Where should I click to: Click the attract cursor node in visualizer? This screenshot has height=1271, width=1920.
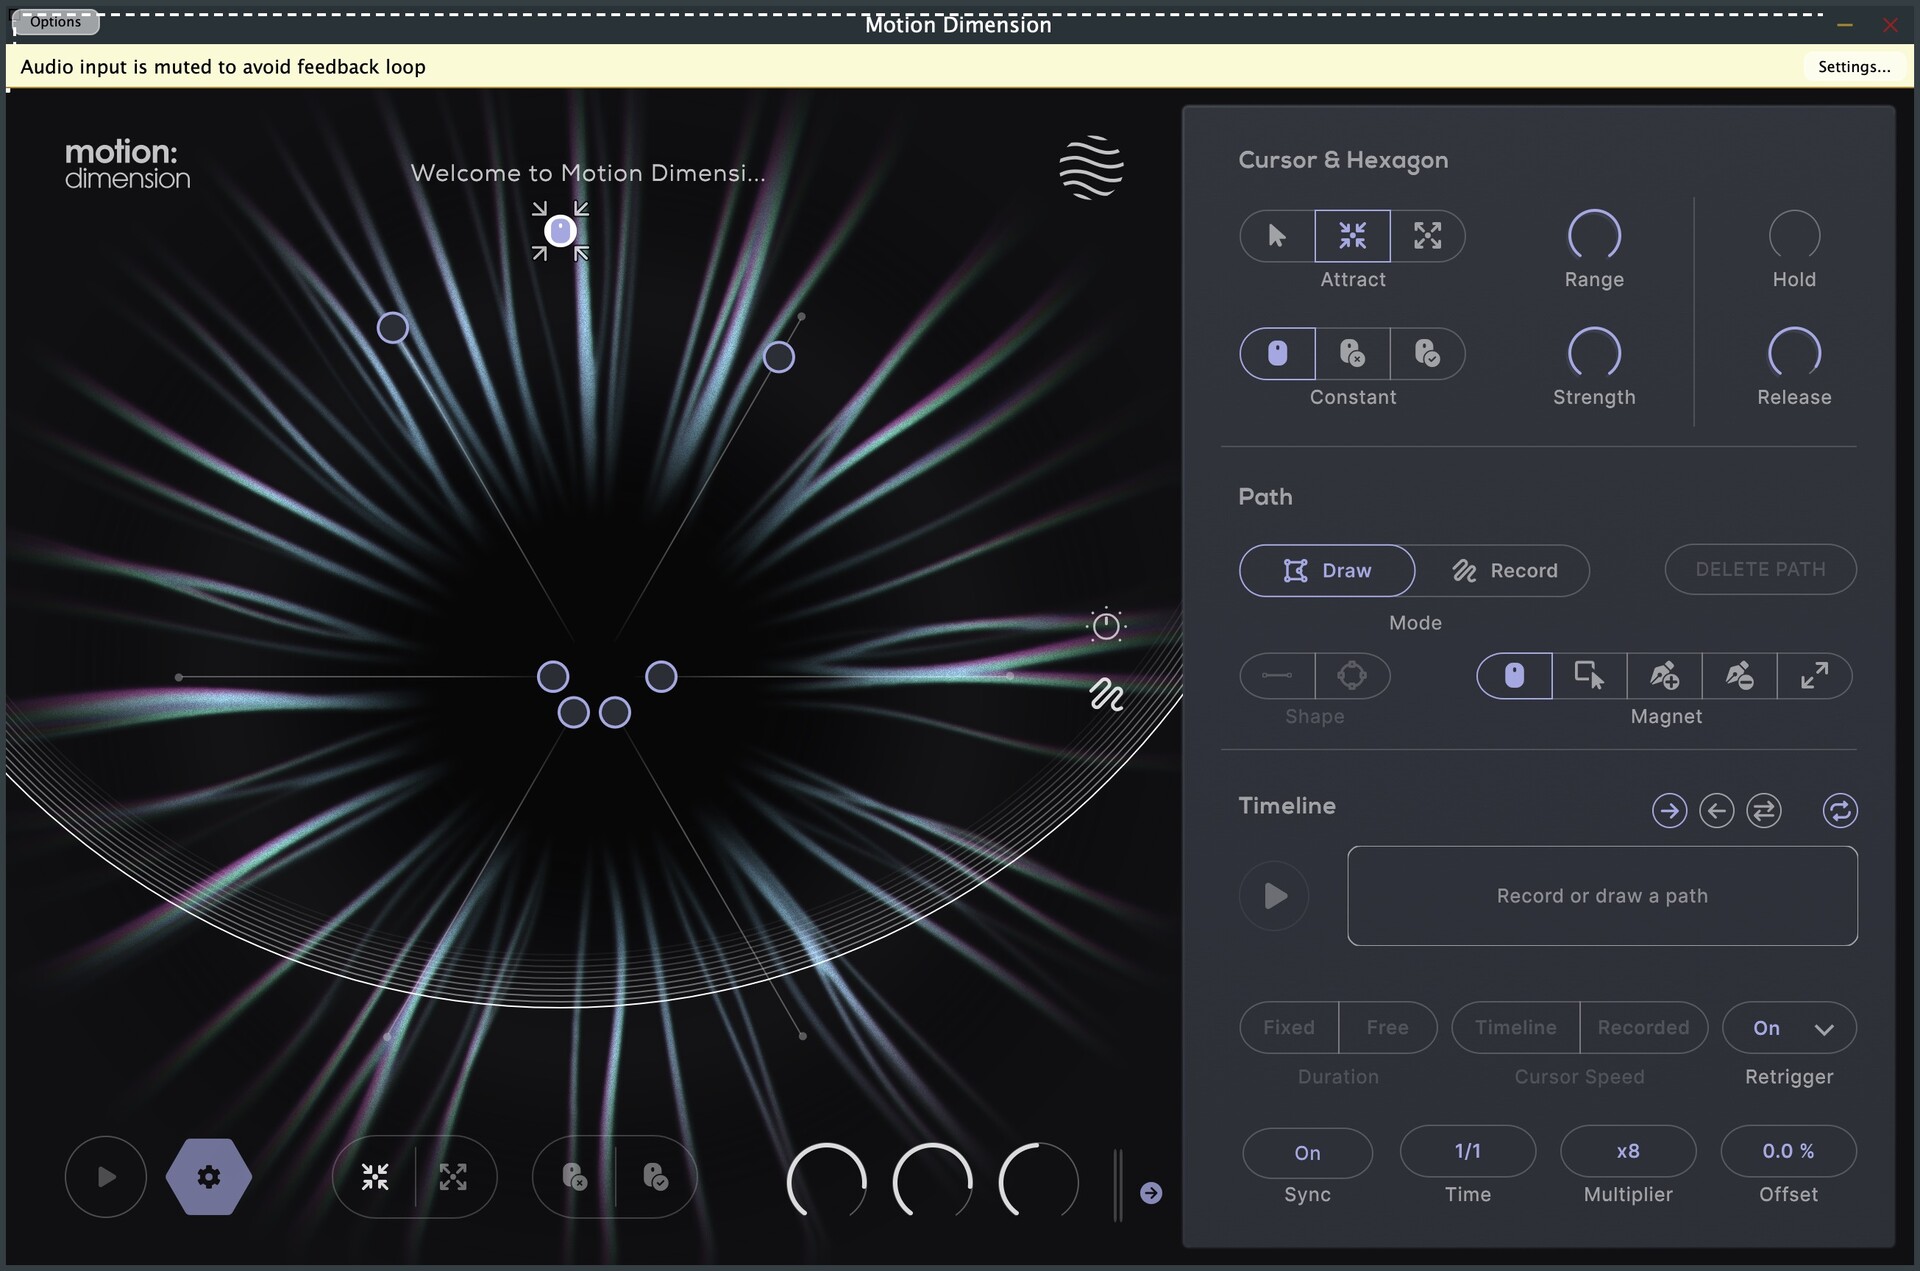560,231
